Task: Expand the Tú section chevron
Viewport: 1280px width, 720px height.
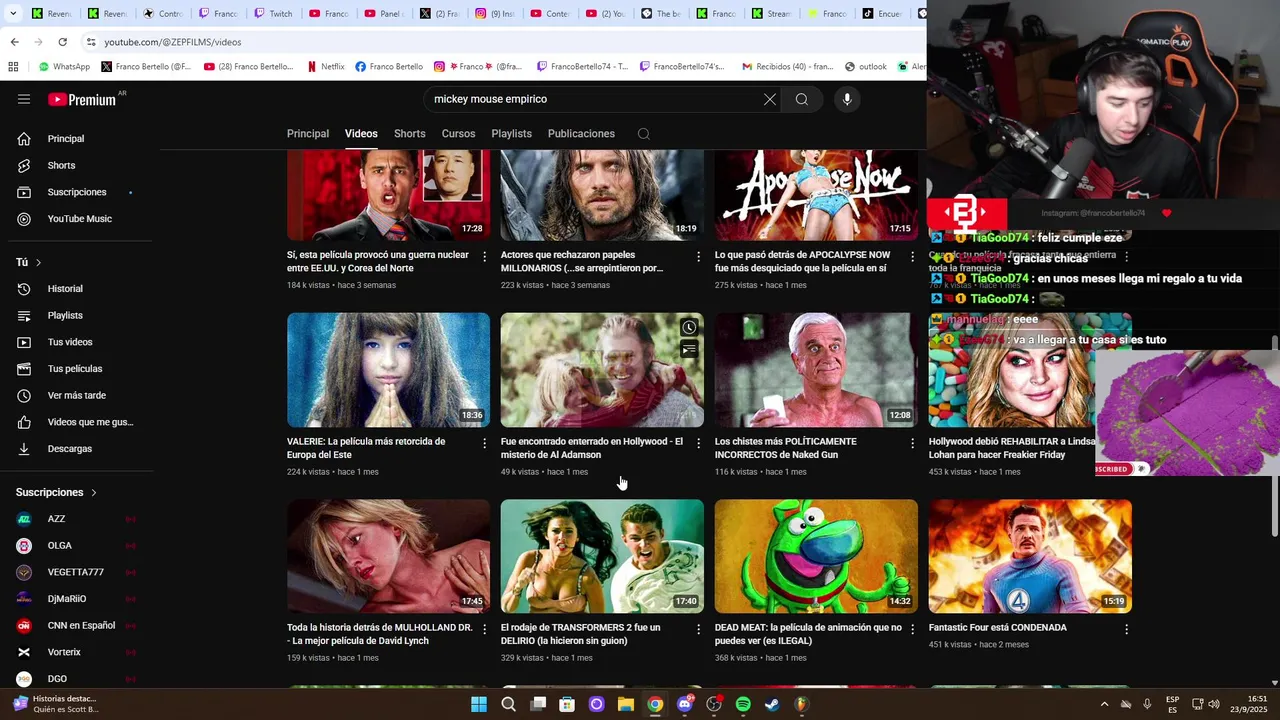Action: (38, 262)
